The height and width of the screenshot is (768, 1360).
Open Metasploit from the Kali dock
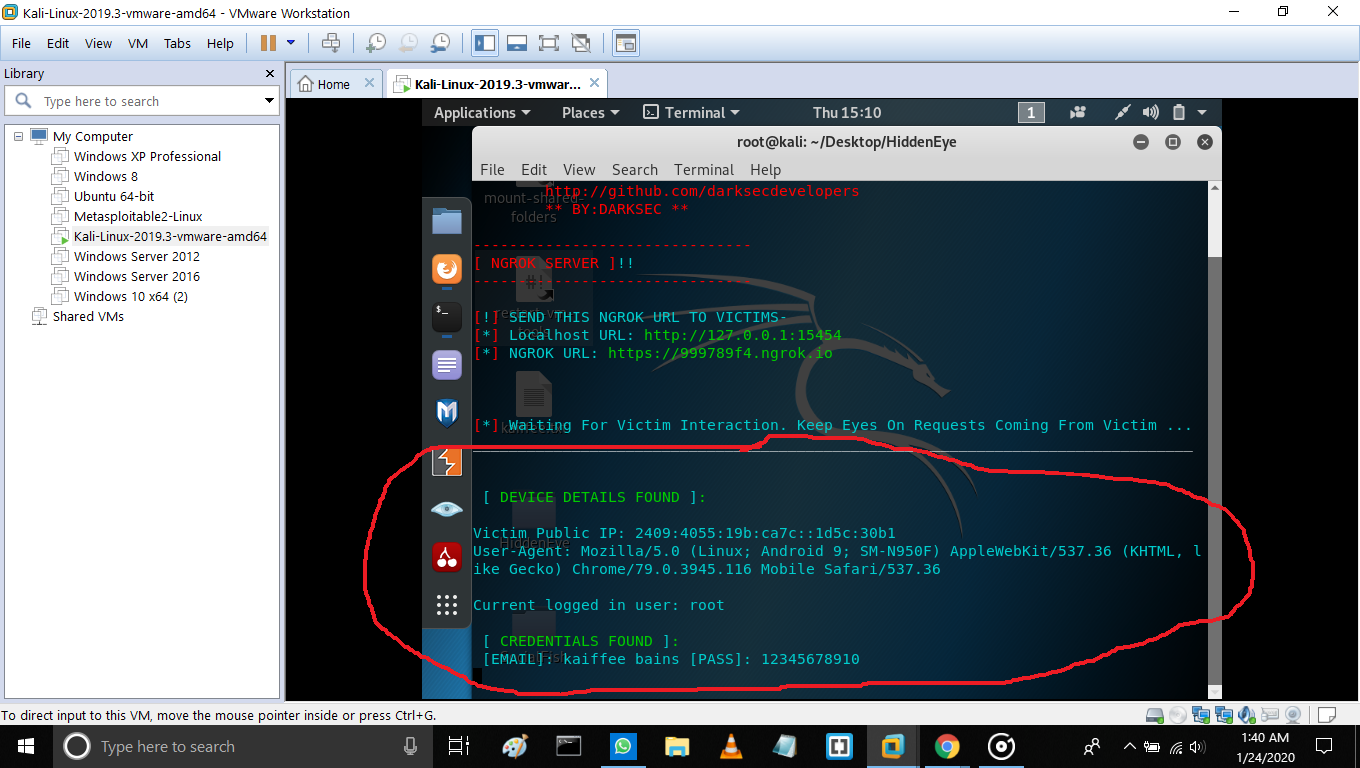coord(447,412)
